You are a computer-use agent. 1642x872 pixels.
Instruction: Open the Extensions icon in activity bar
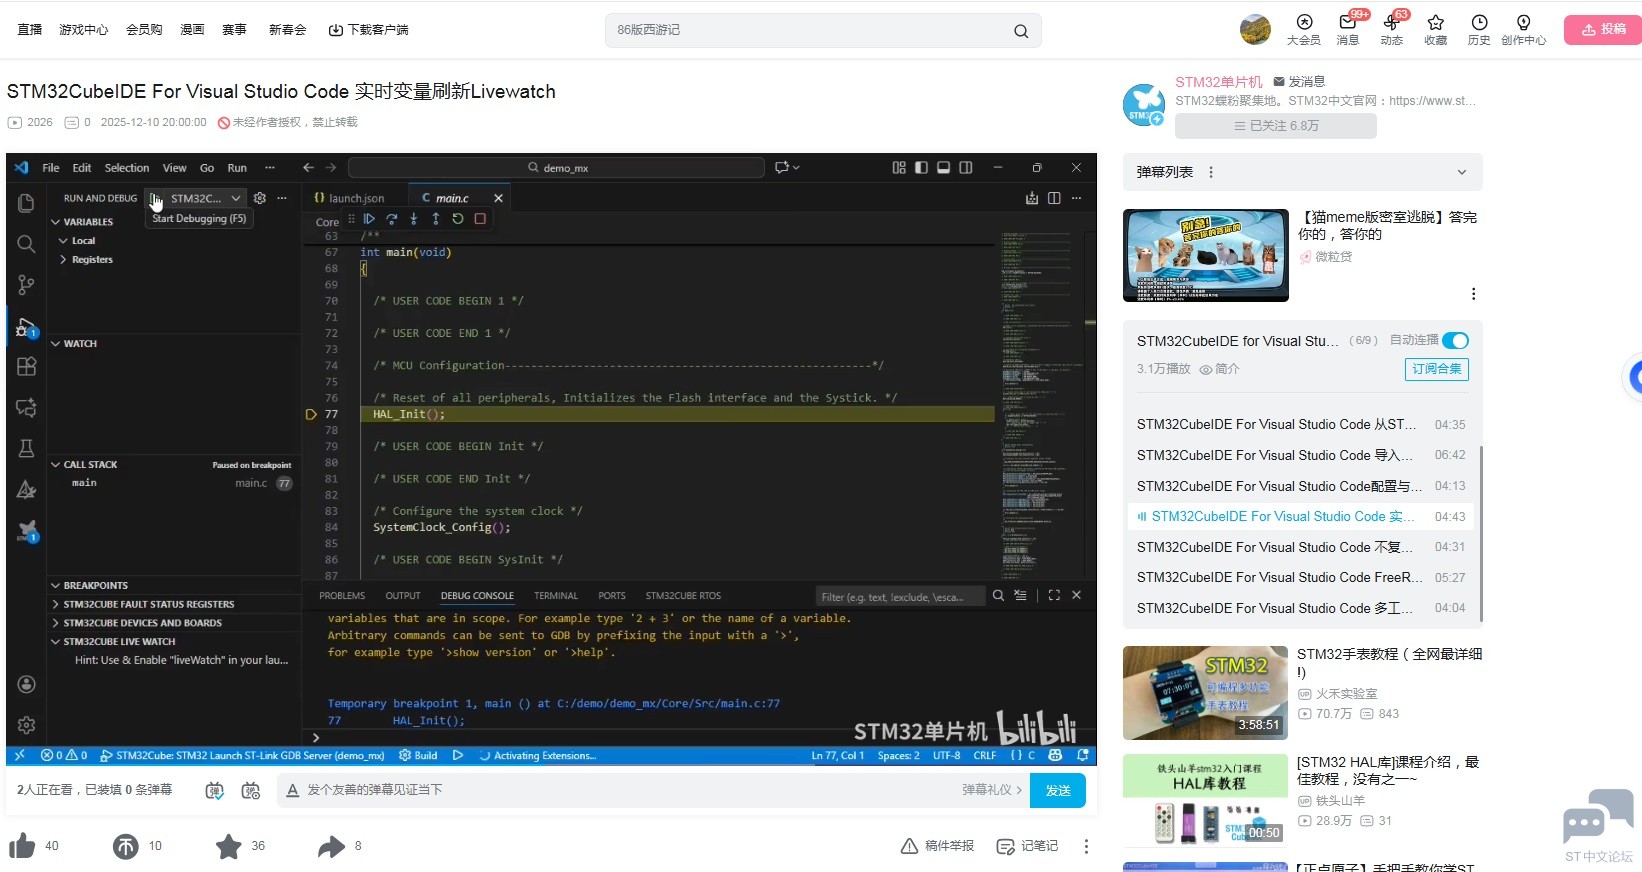click(x=27, y=366)
